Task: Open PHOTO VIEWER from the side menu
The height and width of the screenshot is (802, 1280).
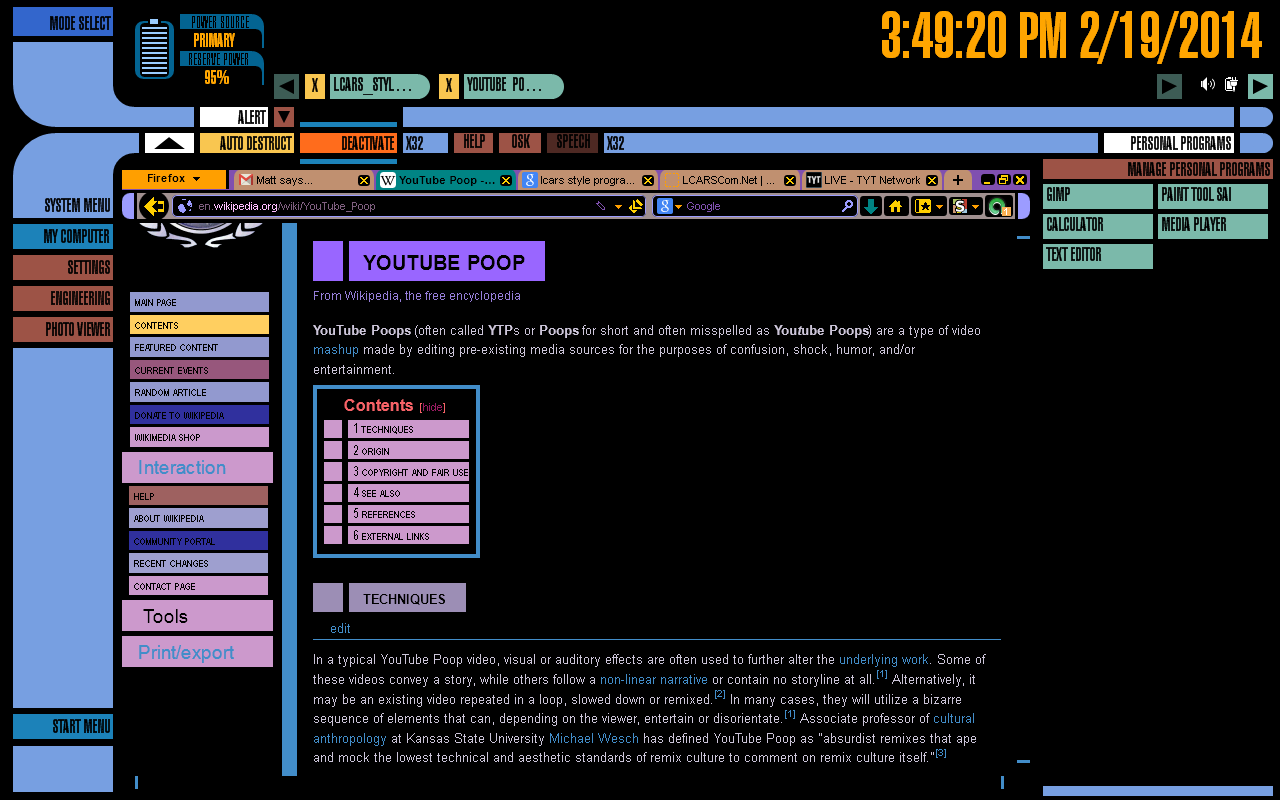Action: (x=63, y=329)
